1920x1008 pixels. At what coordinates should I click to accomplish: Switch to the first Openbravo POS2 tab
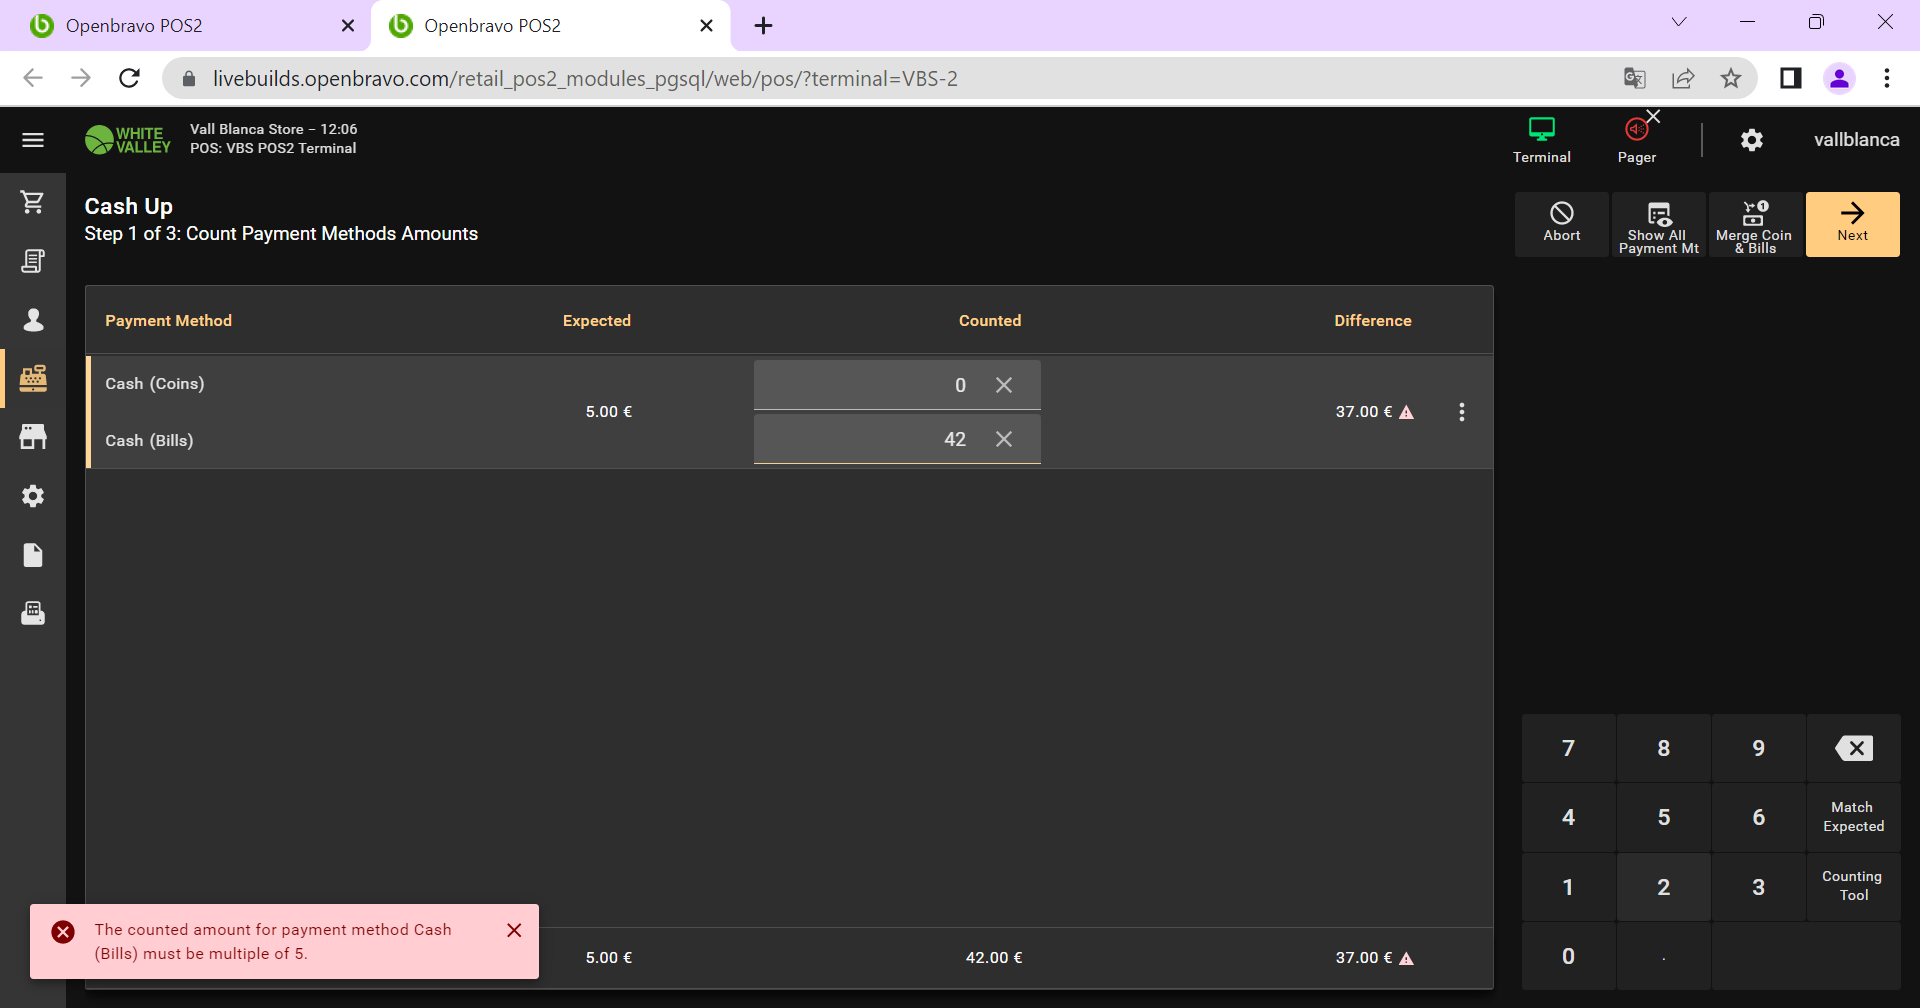180,26
